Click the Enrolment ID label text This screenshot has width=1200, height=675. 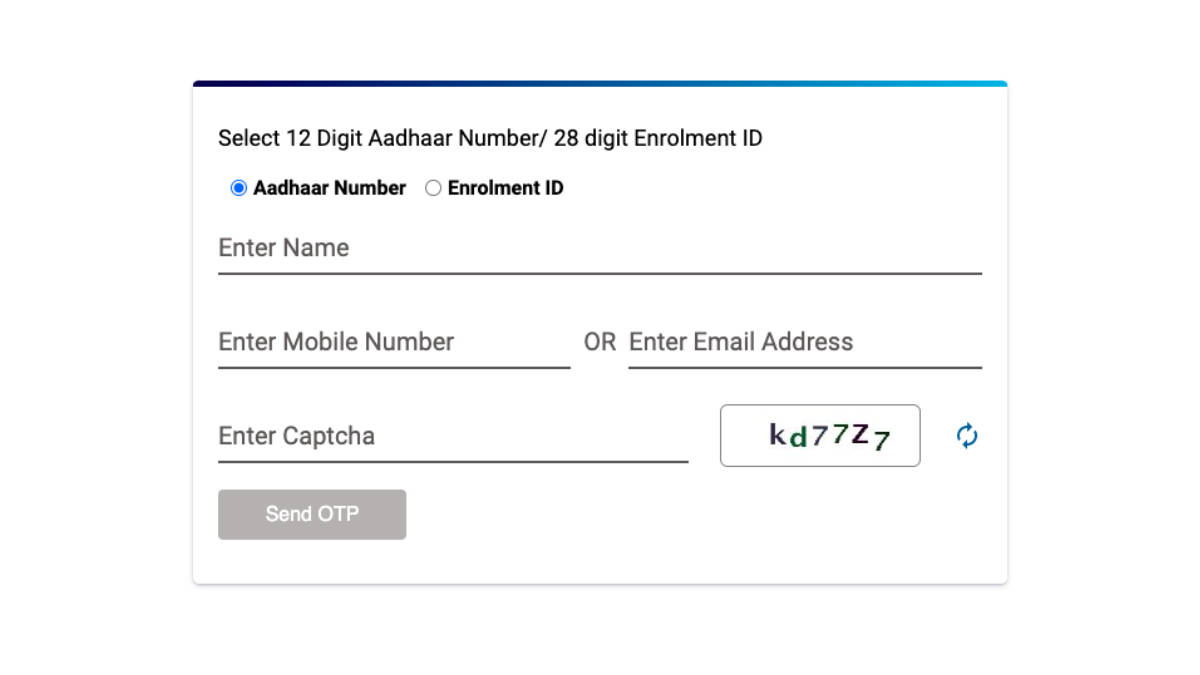(x=507, y=187)
